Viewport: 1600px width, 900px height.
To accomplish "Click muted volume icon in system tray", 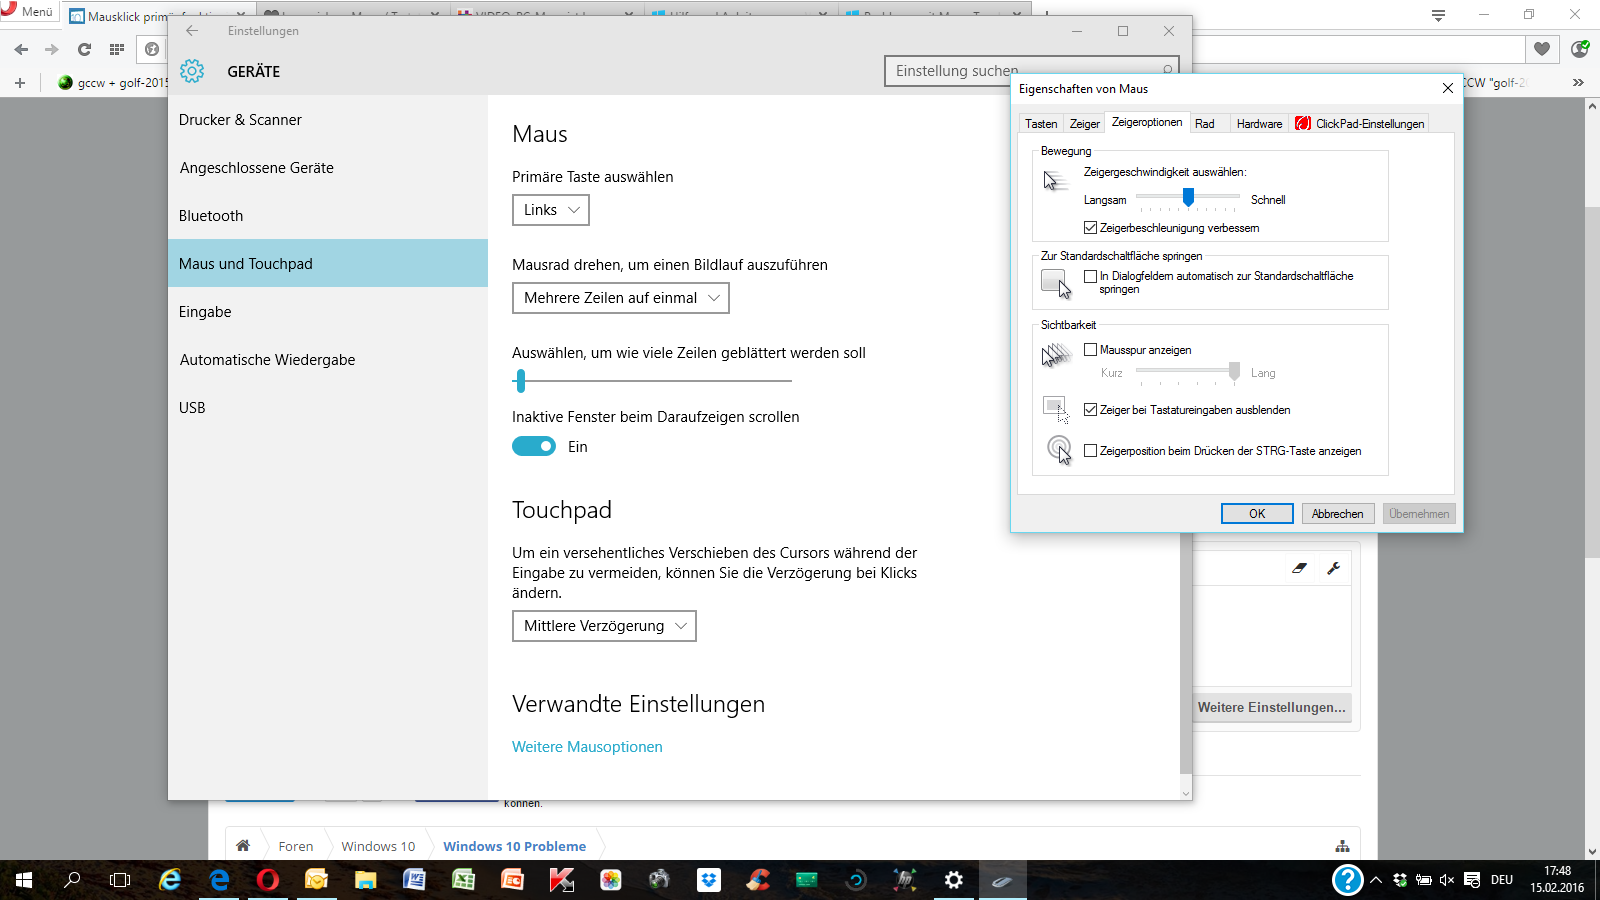I will point(1446,880).
